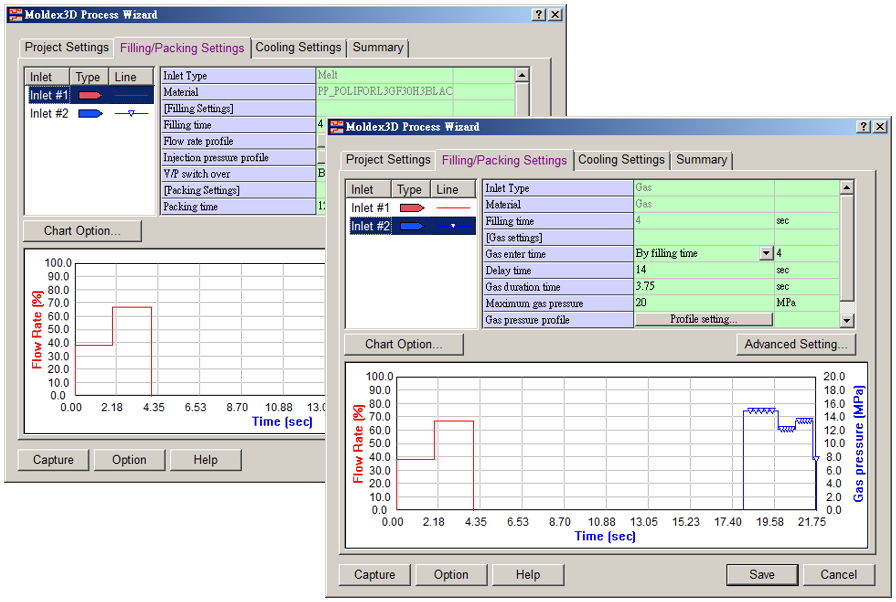
Task: Click the Help button in the back window
Action: coord(205,460)
